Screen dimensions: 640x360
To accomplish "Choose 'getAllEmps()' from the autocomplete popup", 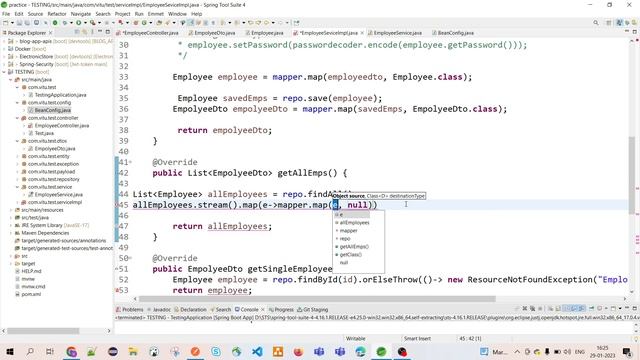I will (x=354, y=247).
